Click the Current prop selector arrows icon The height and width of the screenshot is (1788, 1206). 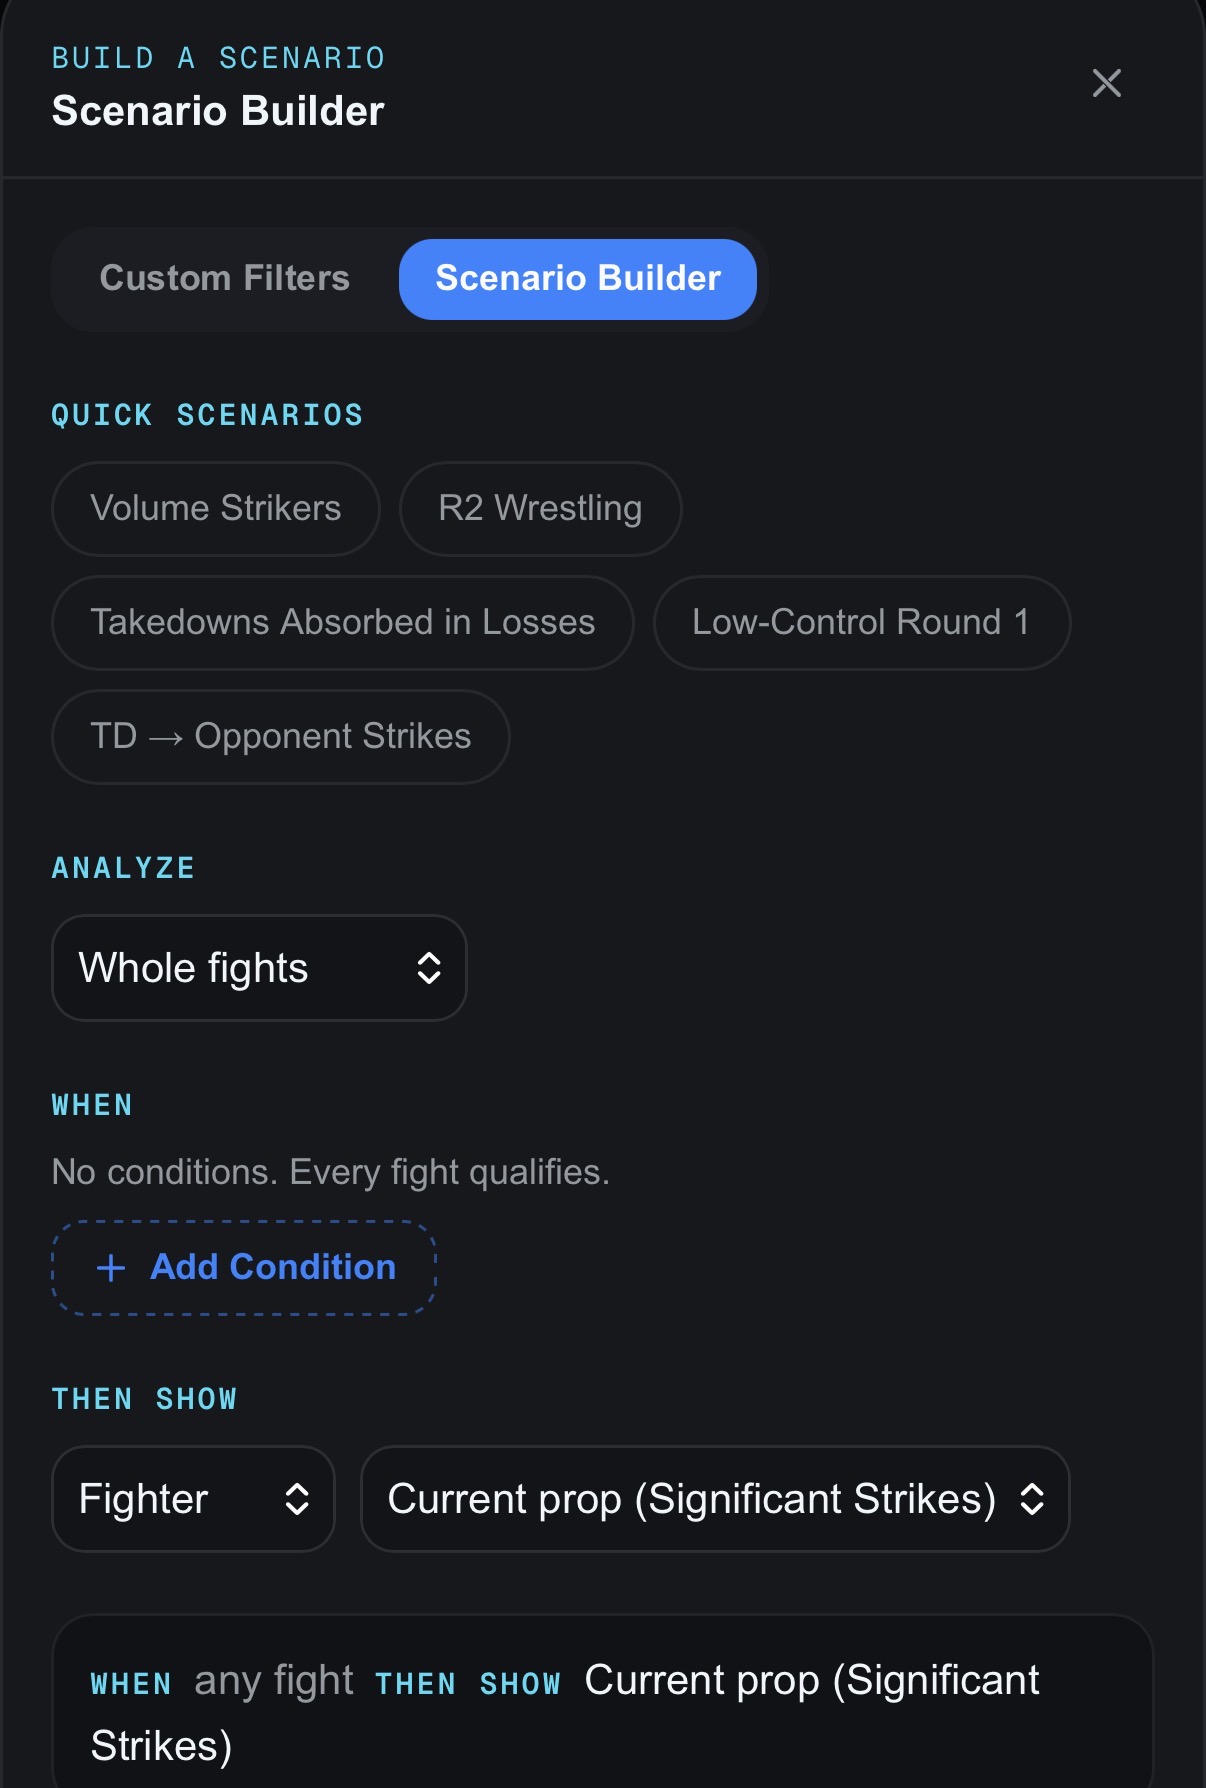click(x=1032, y=1499)
